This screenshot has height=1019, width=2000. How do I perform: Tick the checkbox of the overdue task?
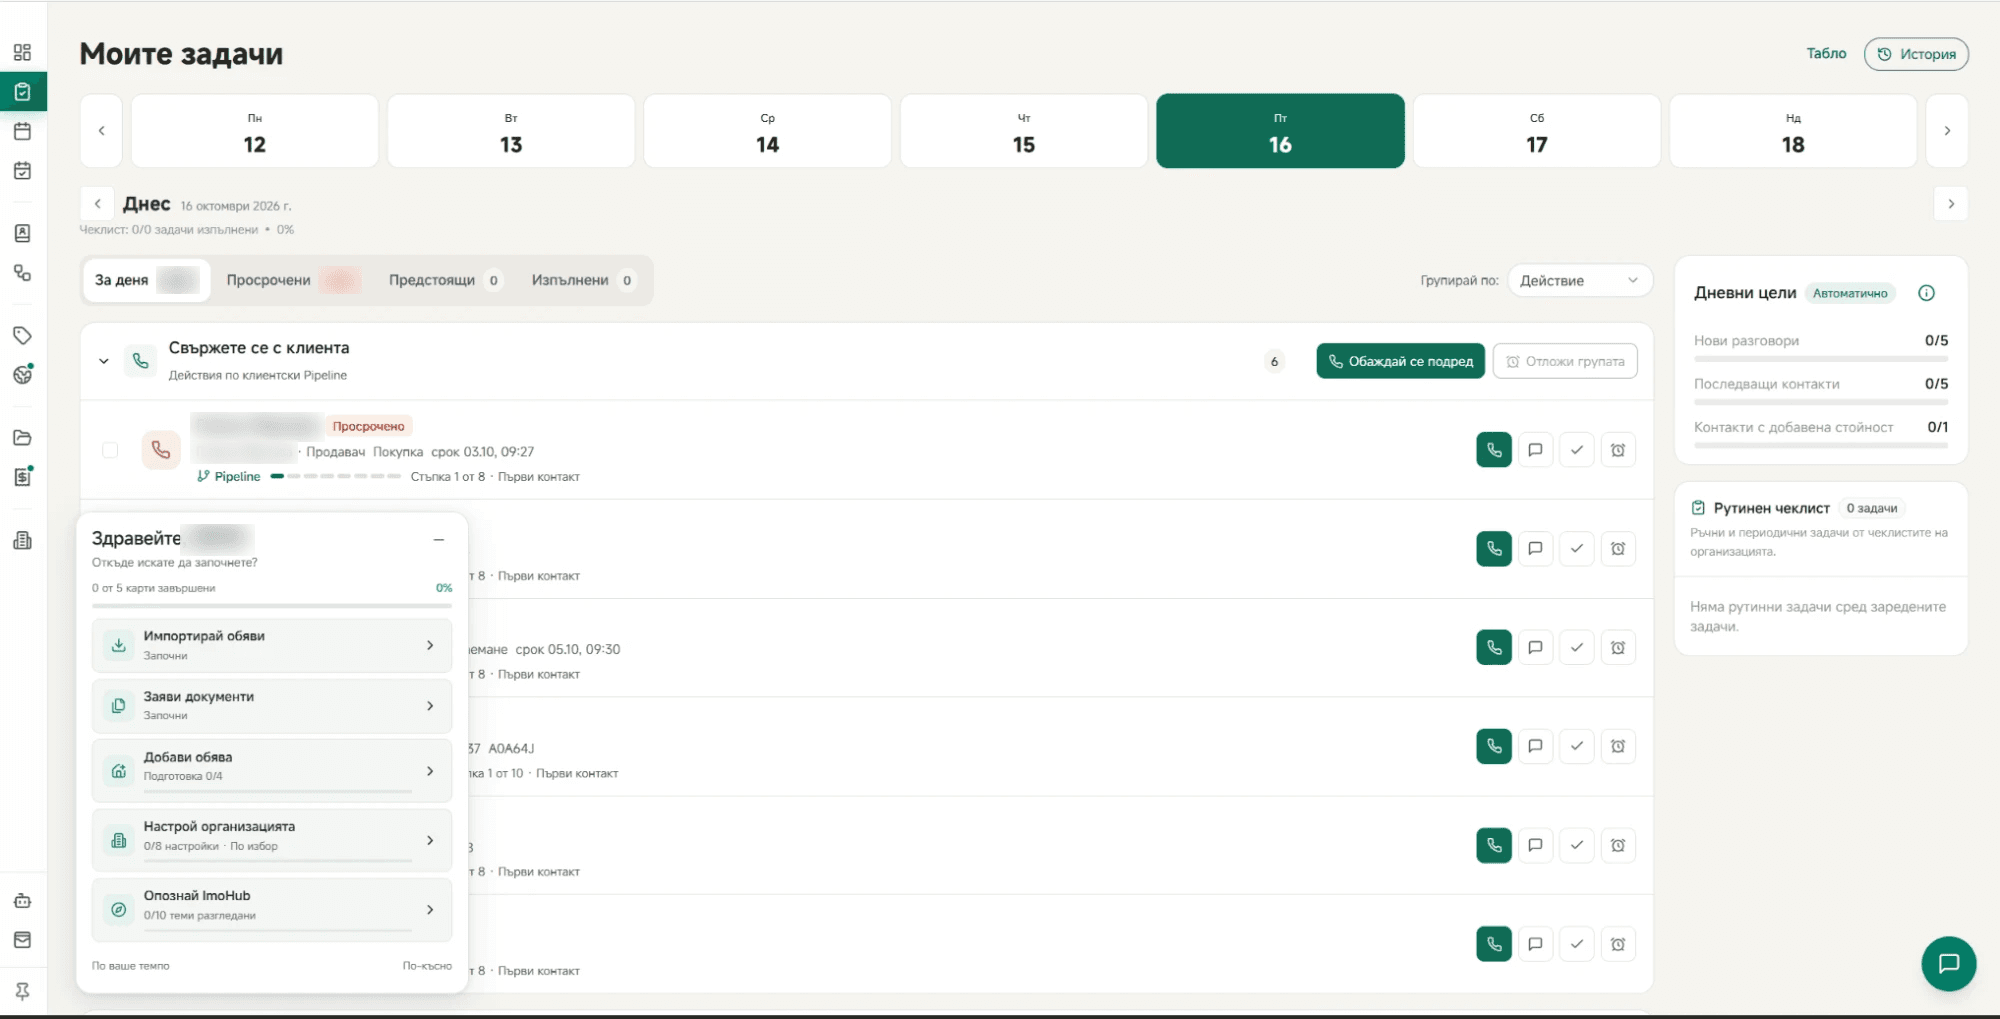(110, 450)
